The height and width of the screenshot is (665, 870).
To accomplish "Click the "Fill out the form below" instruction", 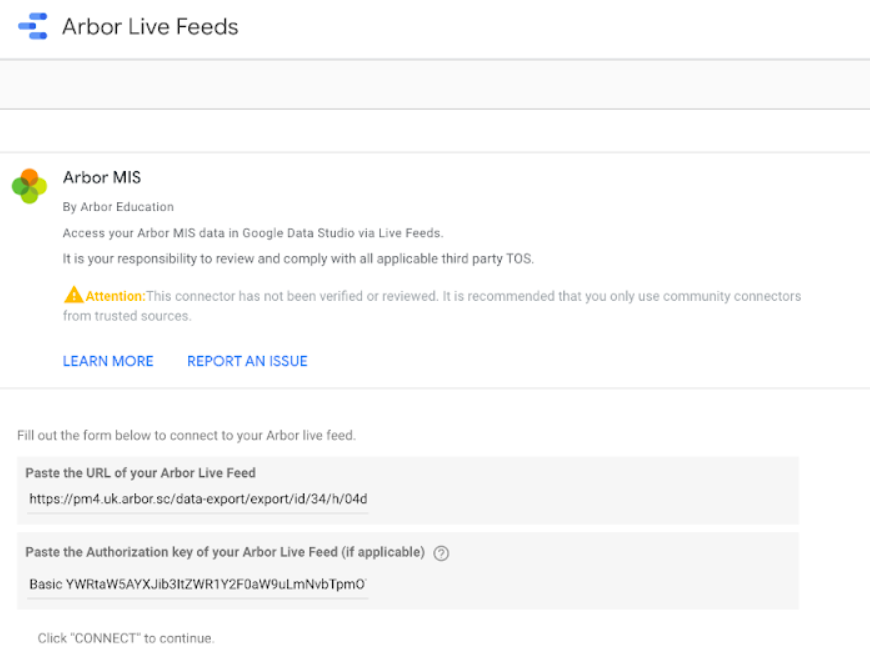I will tap(186, 435).
